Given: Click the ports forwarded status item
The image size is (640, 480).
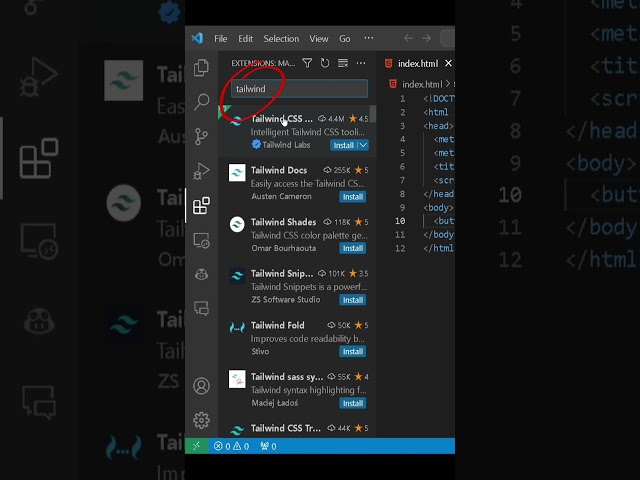Looking at the screenshot, I should pos(268,446).
